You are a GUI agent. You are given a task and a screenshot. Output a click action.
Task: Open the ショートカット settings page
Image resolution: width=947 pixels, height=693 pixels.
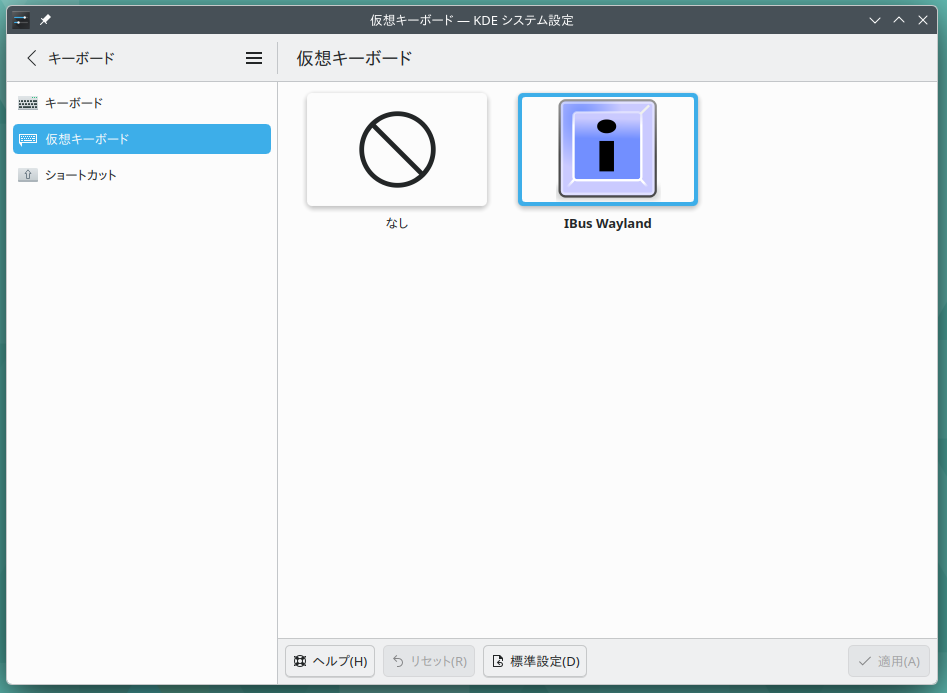pos(81,175)
